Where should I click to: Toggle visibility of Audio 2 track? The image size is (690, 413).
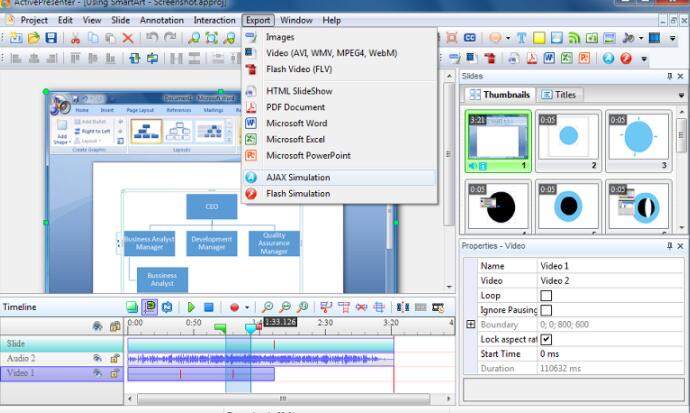click(97, 358)
